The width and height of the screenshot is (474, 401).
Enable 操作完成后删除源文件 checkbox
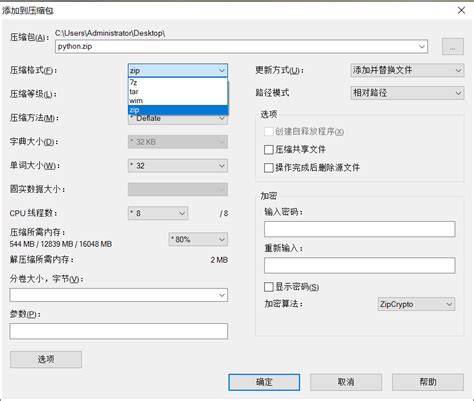[x=269, y=168]
